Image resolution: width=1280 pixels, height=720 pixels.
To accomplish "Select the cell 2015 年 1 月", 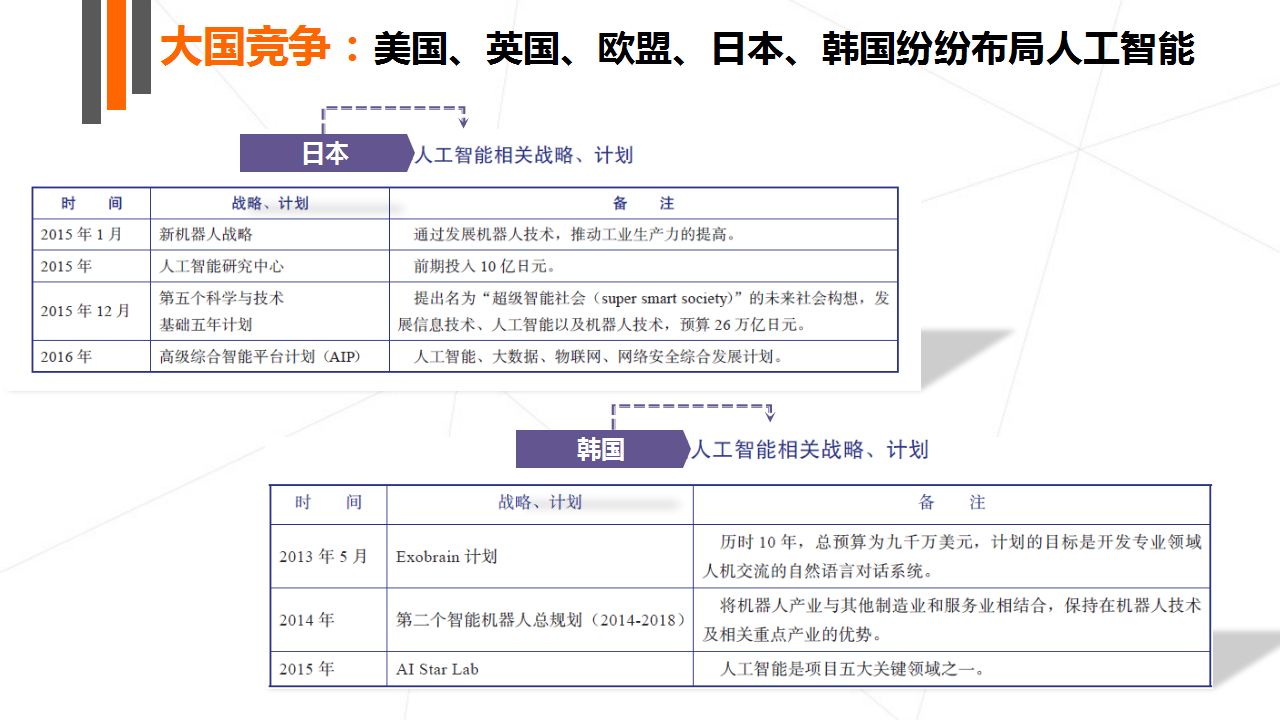I will [x=91, y=235].
